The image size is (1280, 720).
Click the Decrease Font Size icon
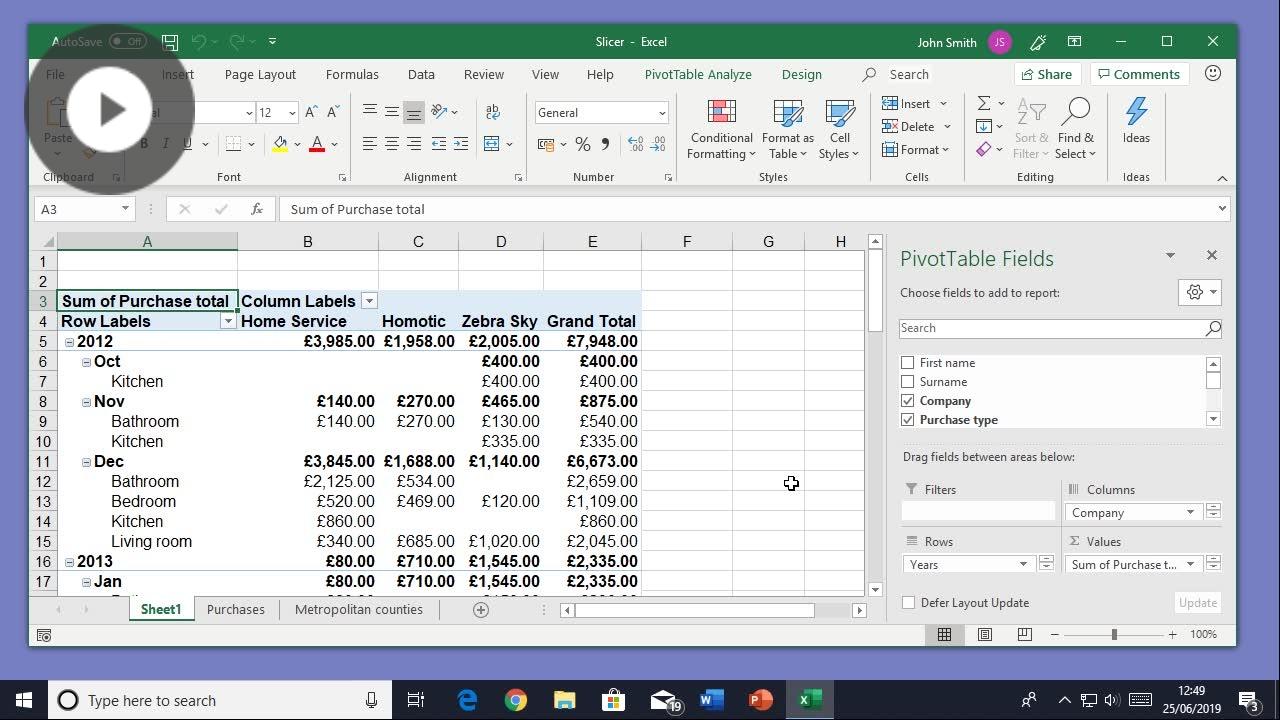click(x=334, y=113)
